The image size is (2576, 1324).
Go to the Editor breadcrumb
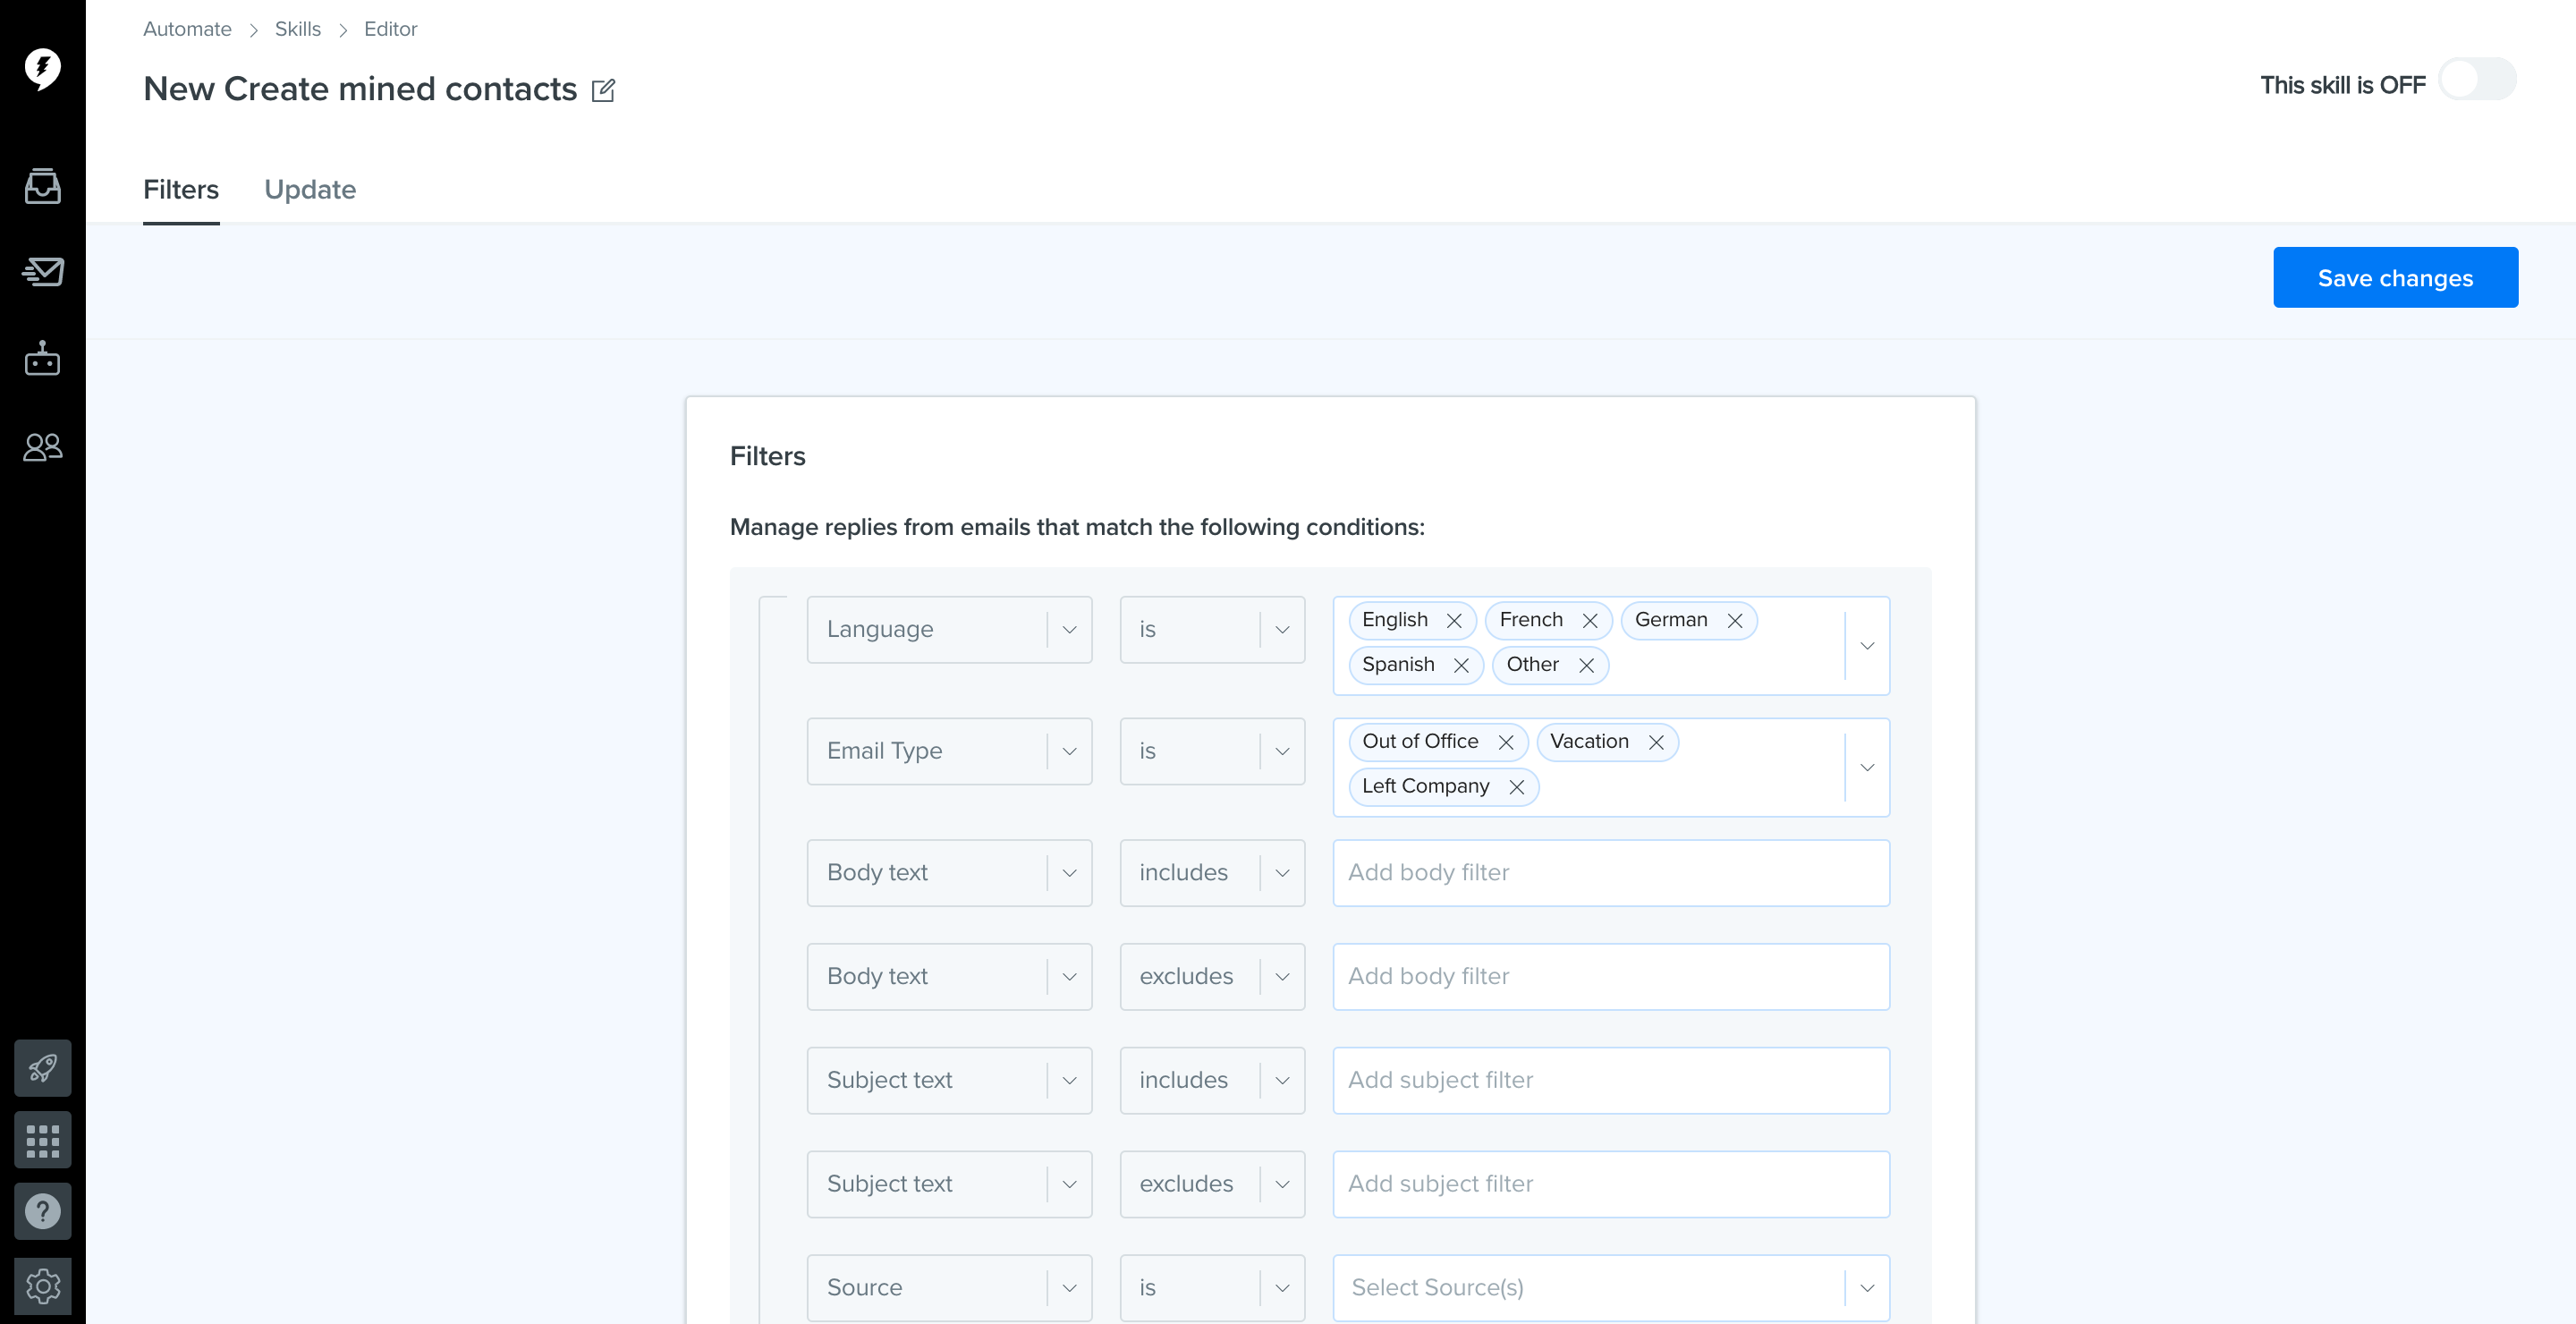[390, 29]
